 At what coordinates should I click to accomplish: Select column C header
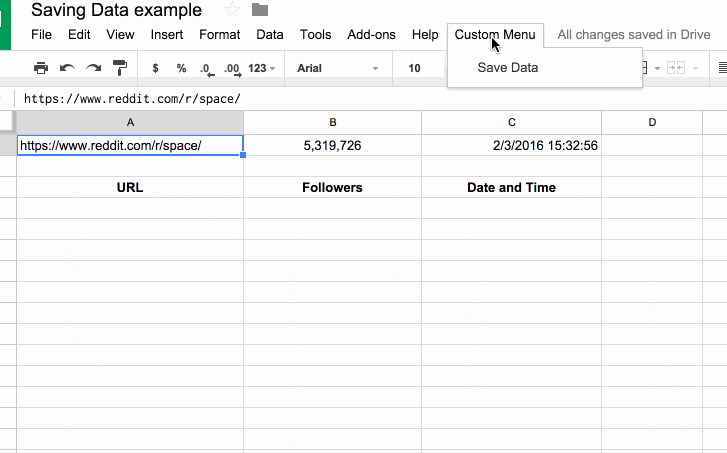(x=511, y=122)
